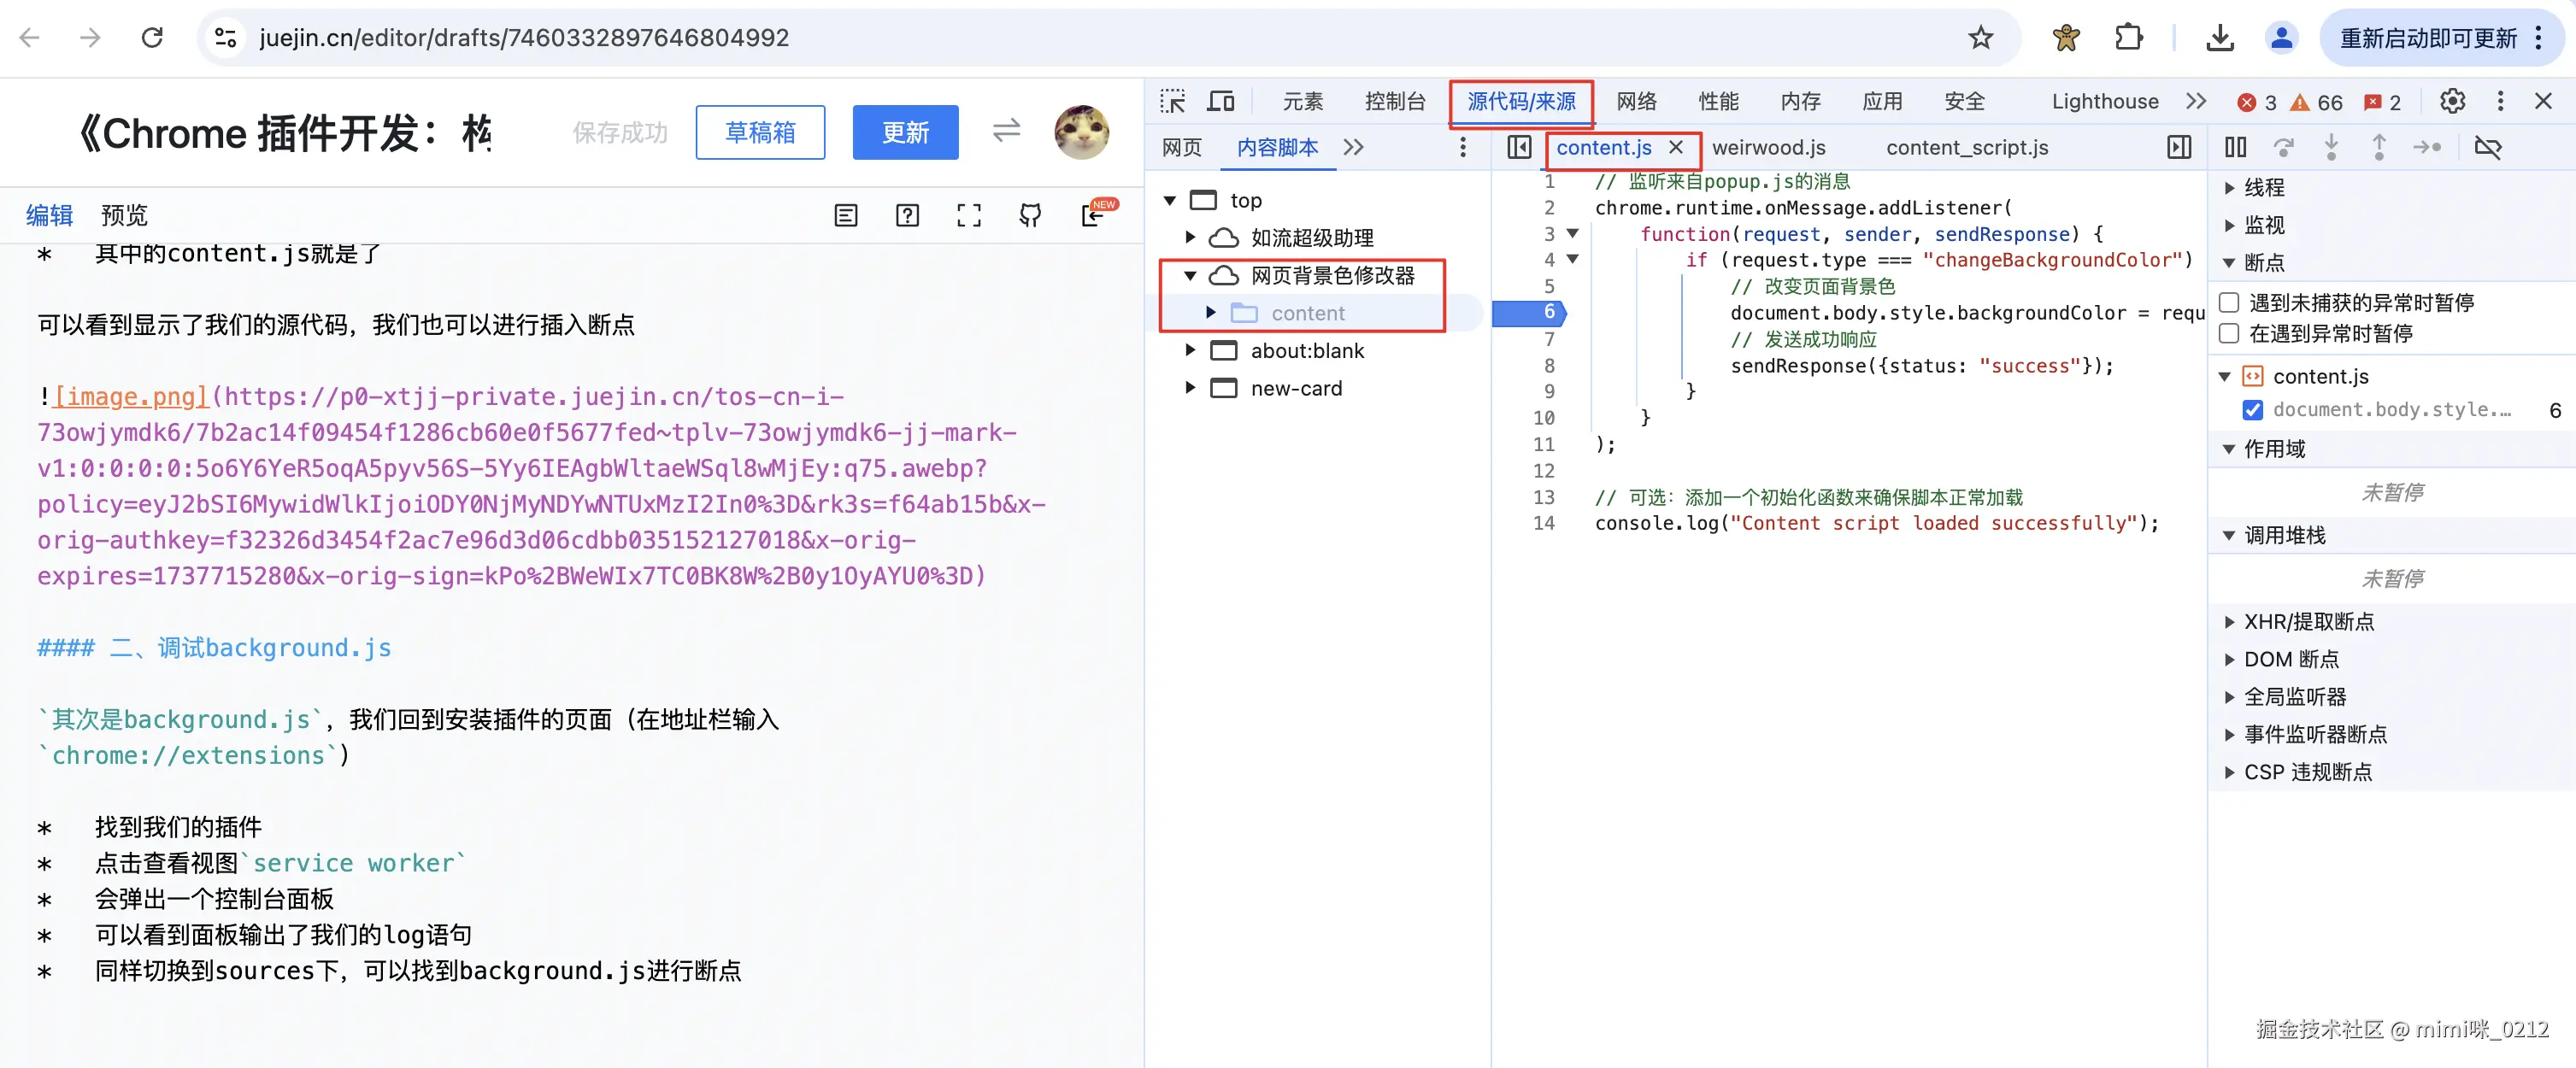The image size is (2576, 1068).
Task: Click the 更新 button
Action: pyautogui.click(x=904, y=132)
